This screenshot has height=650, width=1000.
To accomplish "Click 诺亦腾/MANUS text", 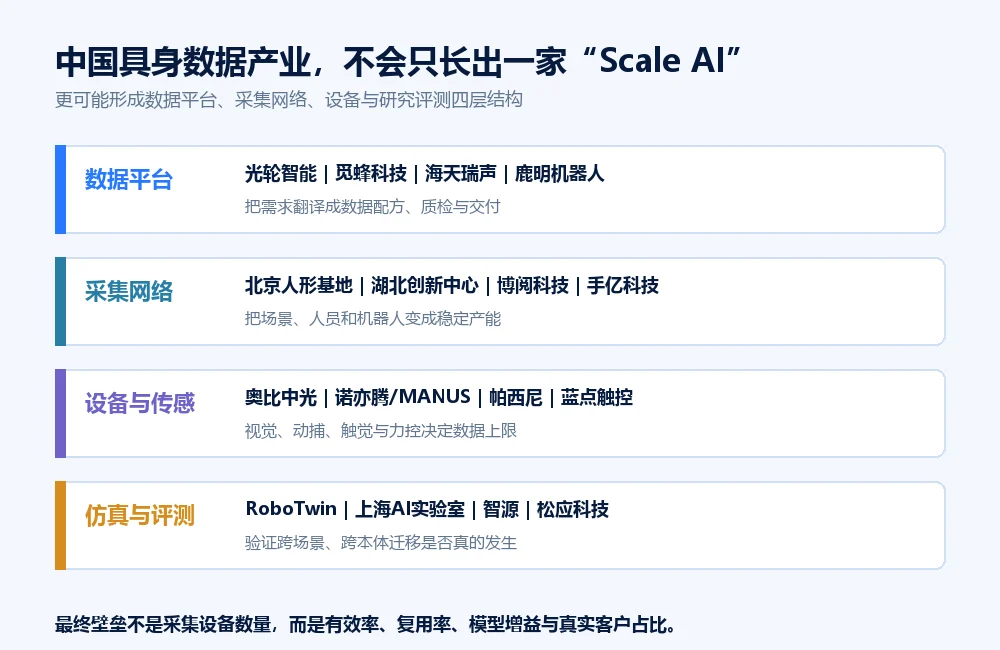I will coord(402,397).
